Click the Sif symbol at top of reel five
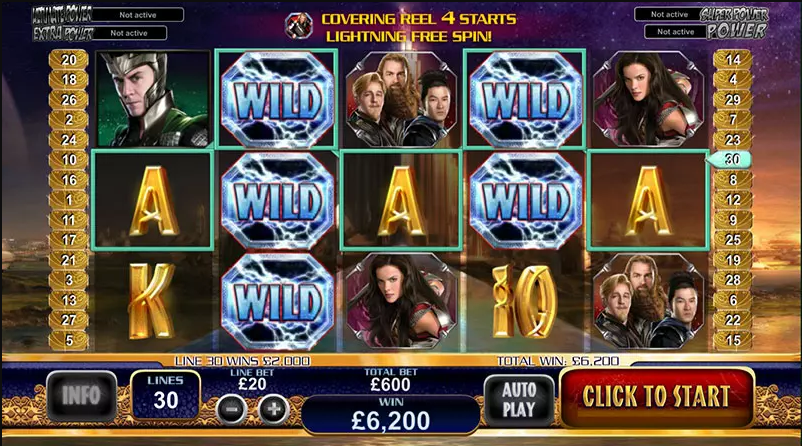The height and width of the screenshot is (446, 802). pyautogui.click(x=648, y=99)
